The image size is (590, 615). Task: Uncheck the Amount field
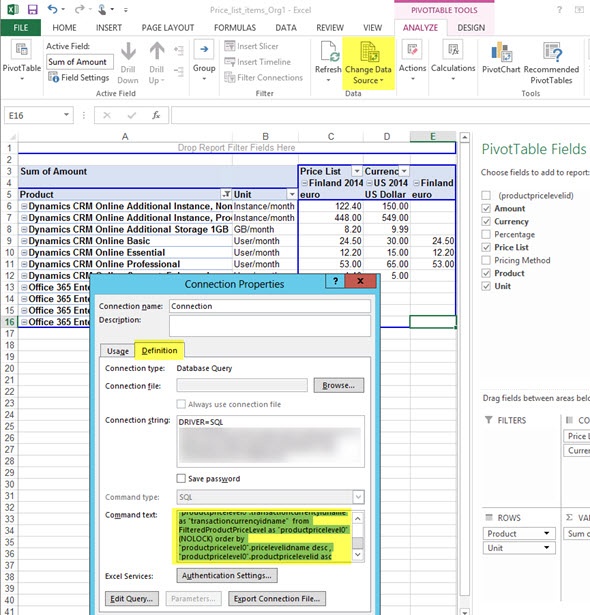[x=486, y=208]
